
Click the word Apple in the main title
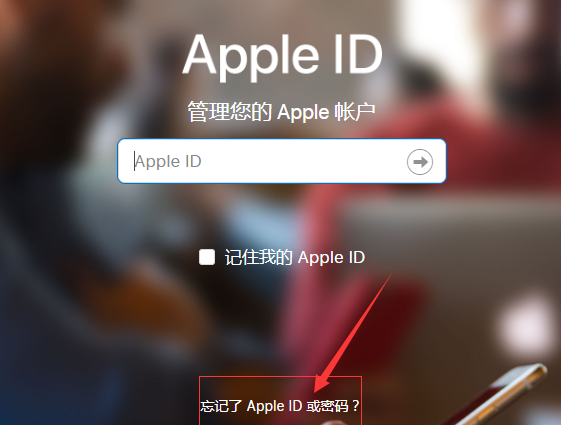pos(250,57)
